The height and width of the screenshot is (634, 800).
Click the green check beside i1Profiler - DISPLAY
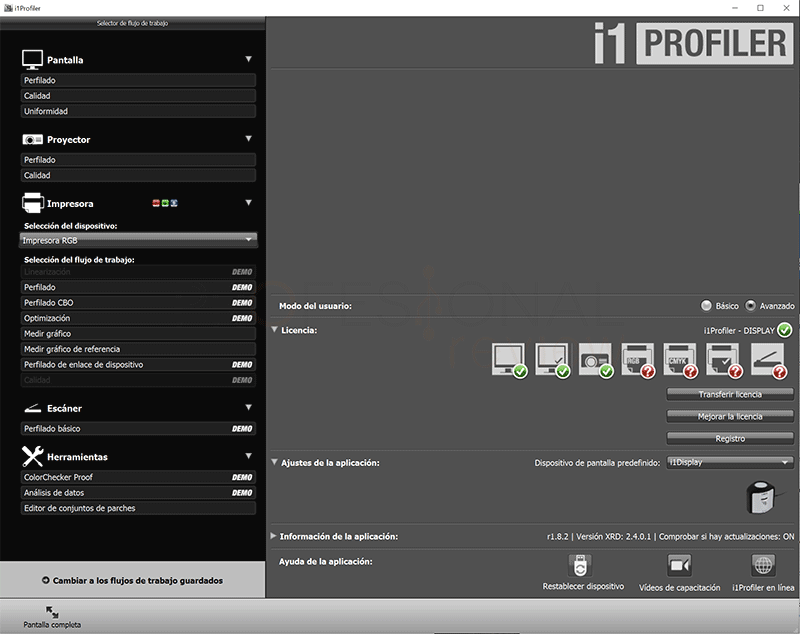pos(785,330)
